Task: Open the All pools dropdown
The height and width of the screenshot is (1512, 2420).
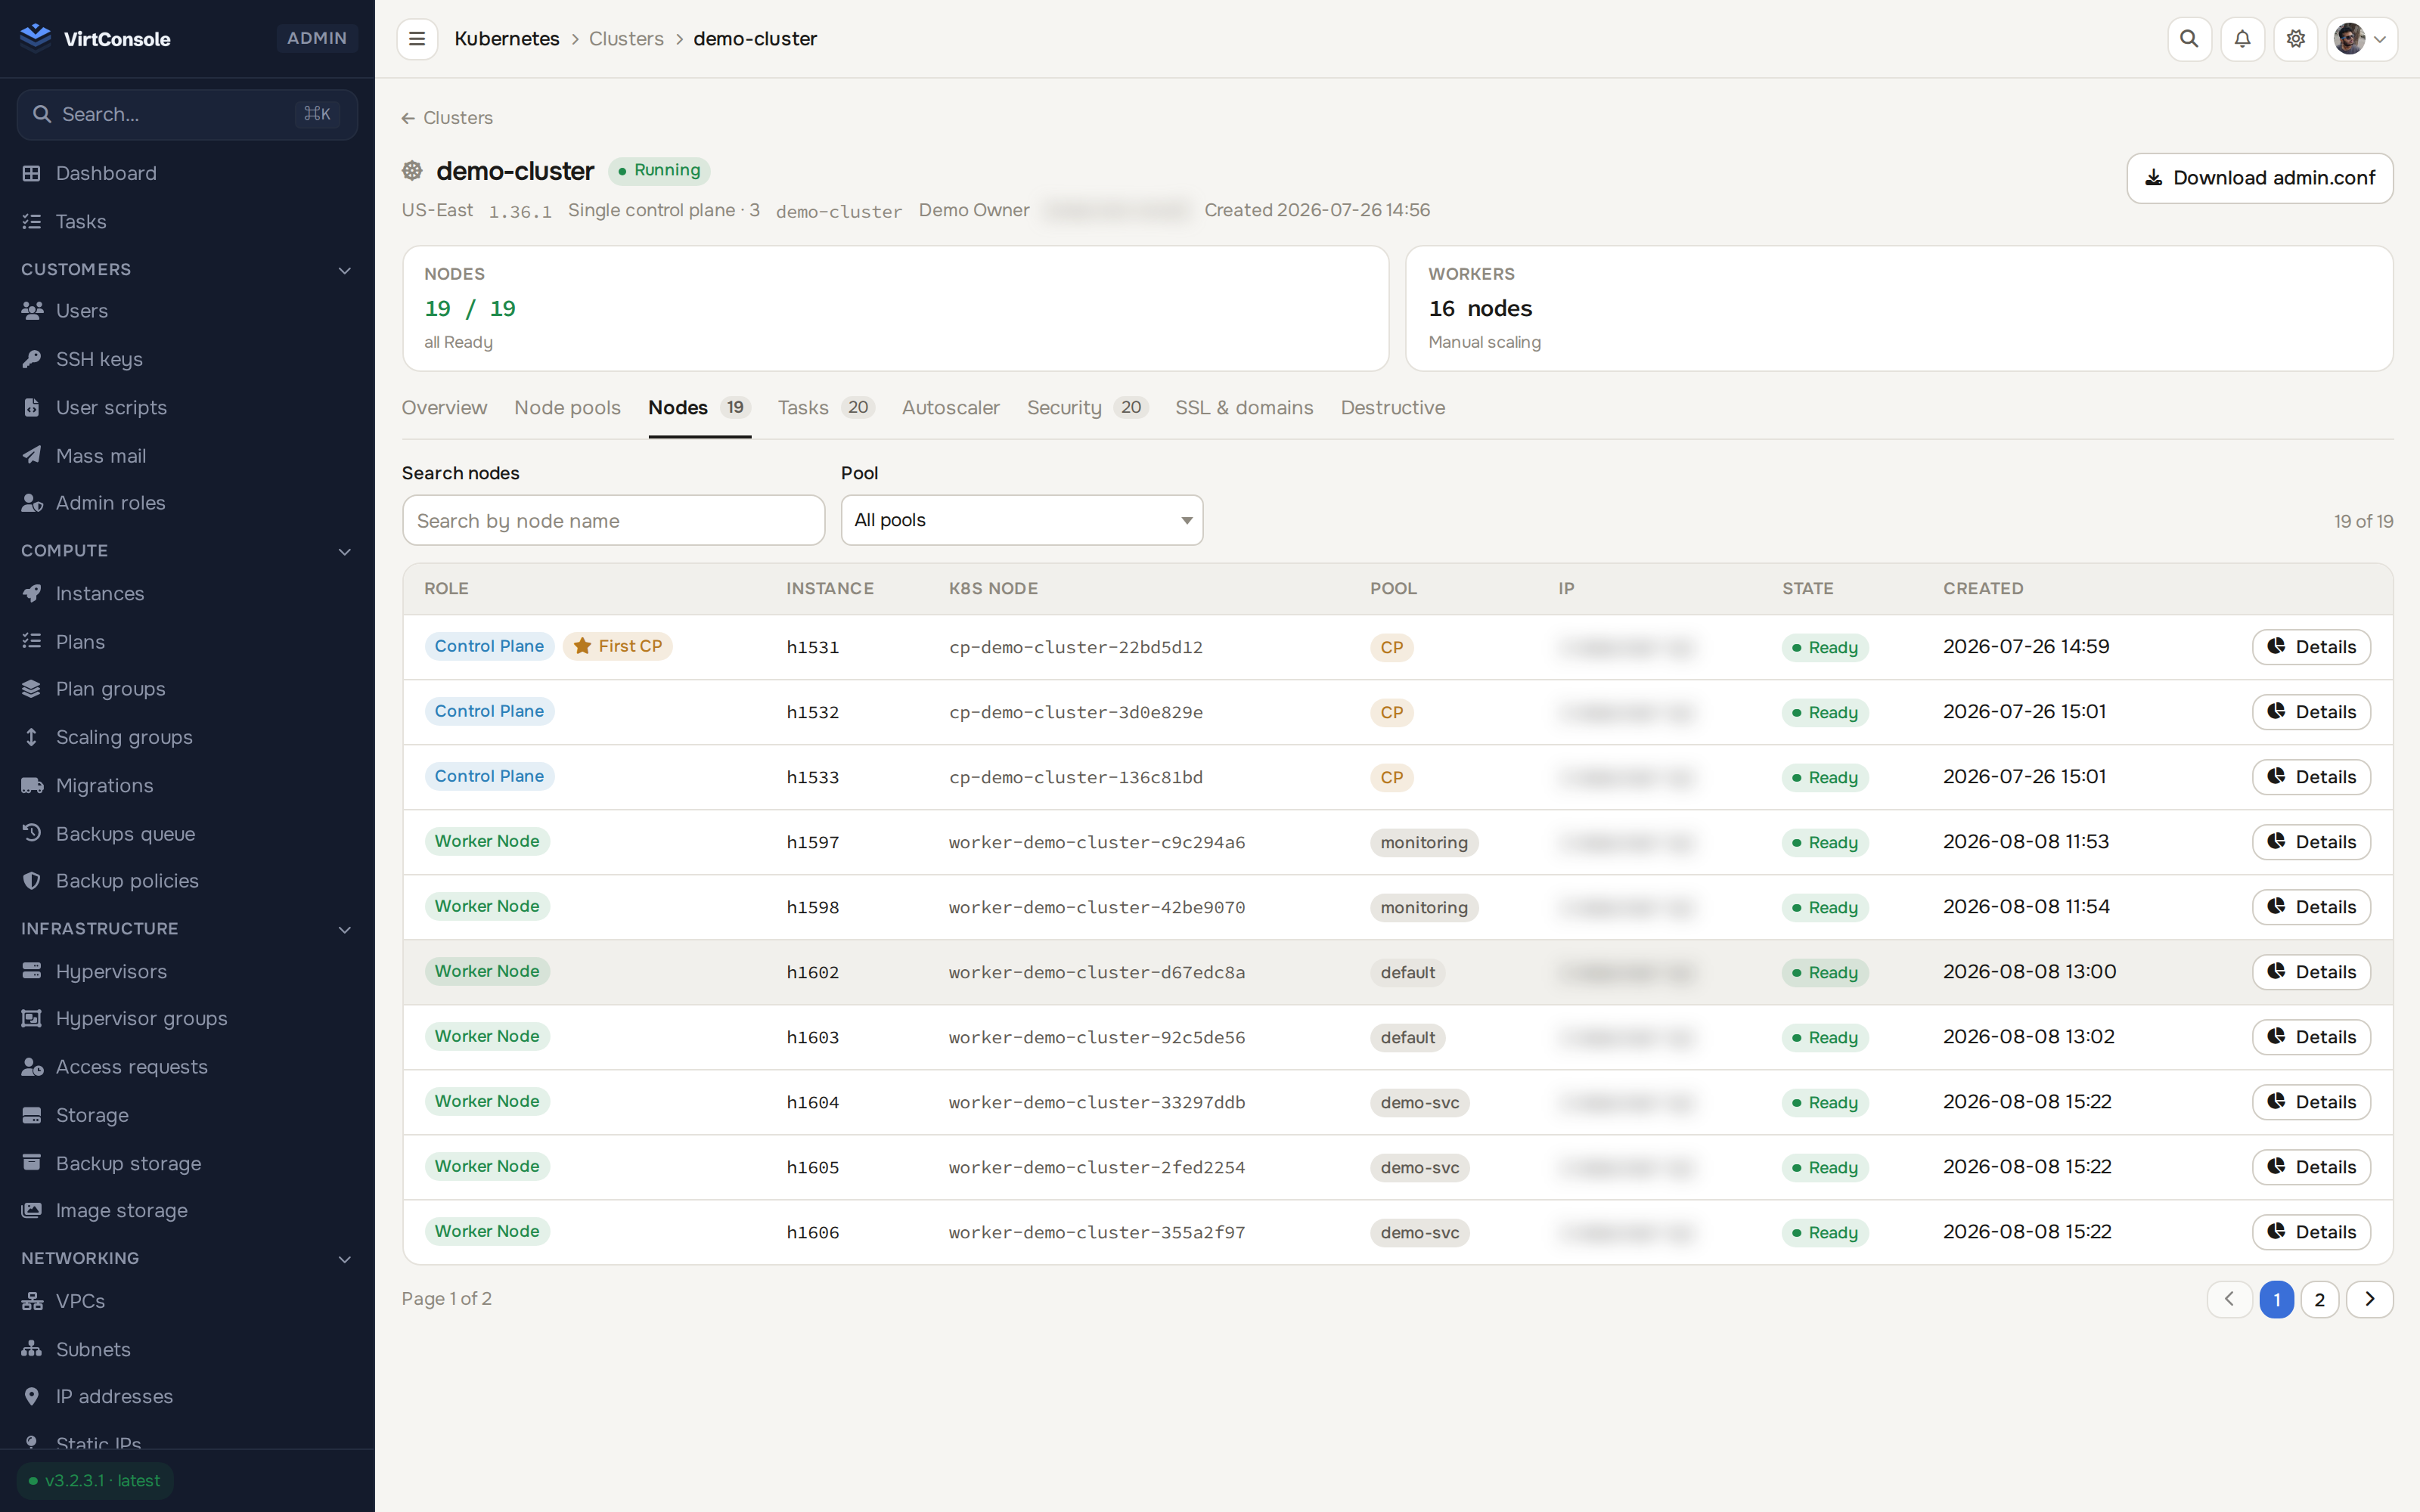Action: pyautogui.click(x=1022, y=520)
